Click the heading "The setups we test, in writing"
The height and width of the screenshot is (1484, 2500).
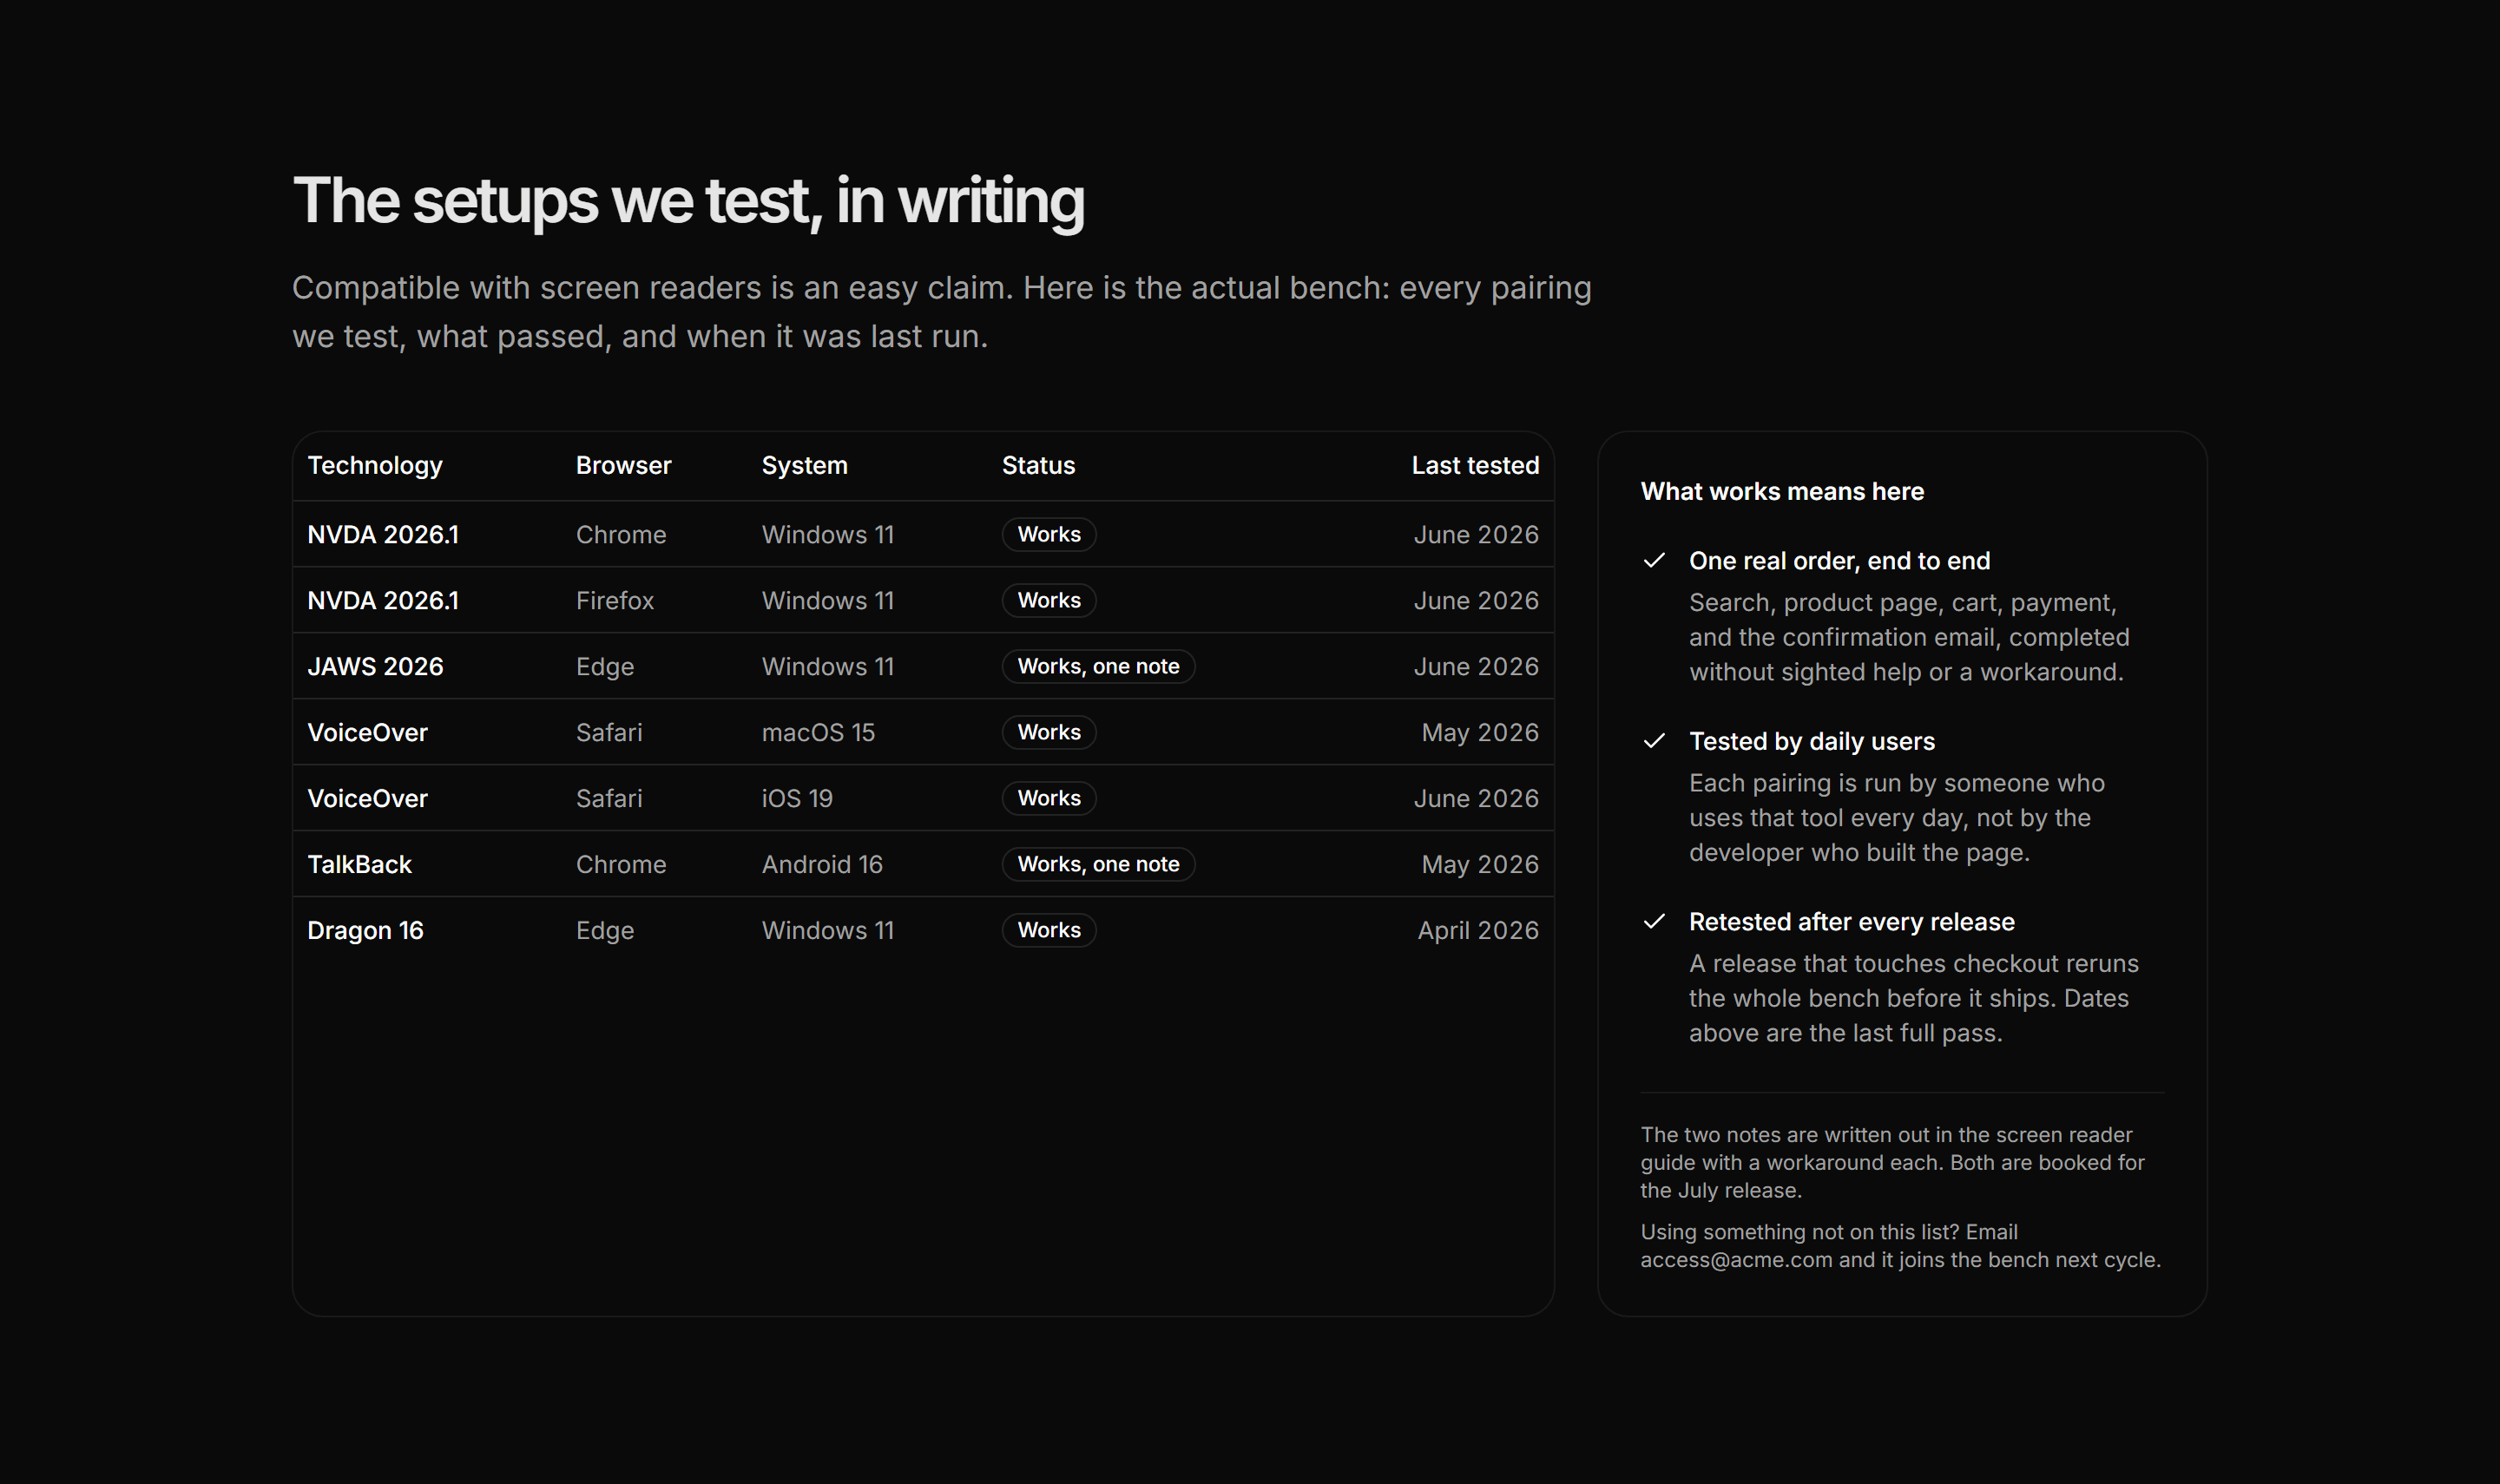689,201
